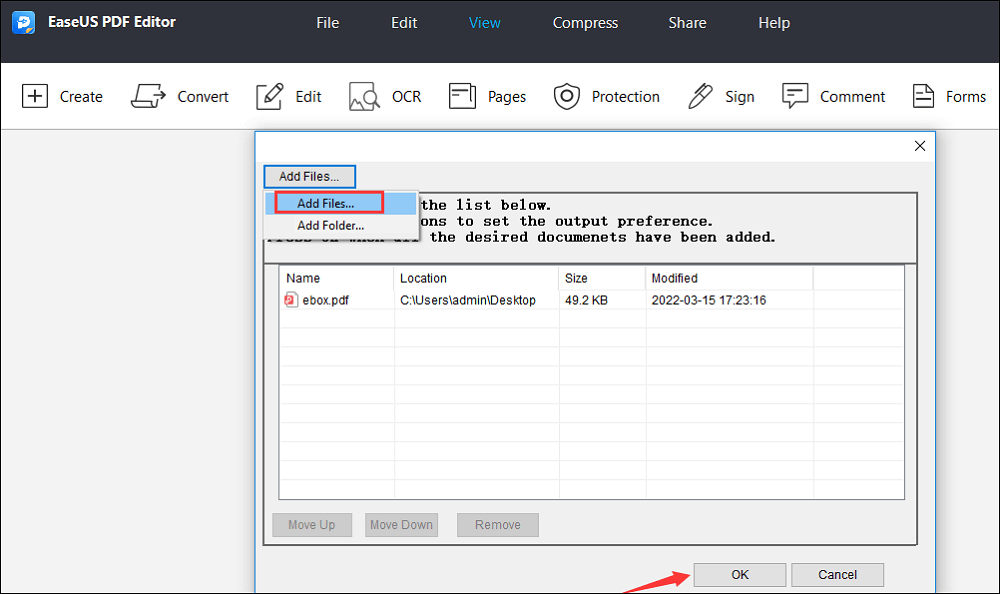Activate the Edit pencil icon in toolbar
This screenshot has height=594, width=1000.
pyautogui.click(x=270, y=96)
